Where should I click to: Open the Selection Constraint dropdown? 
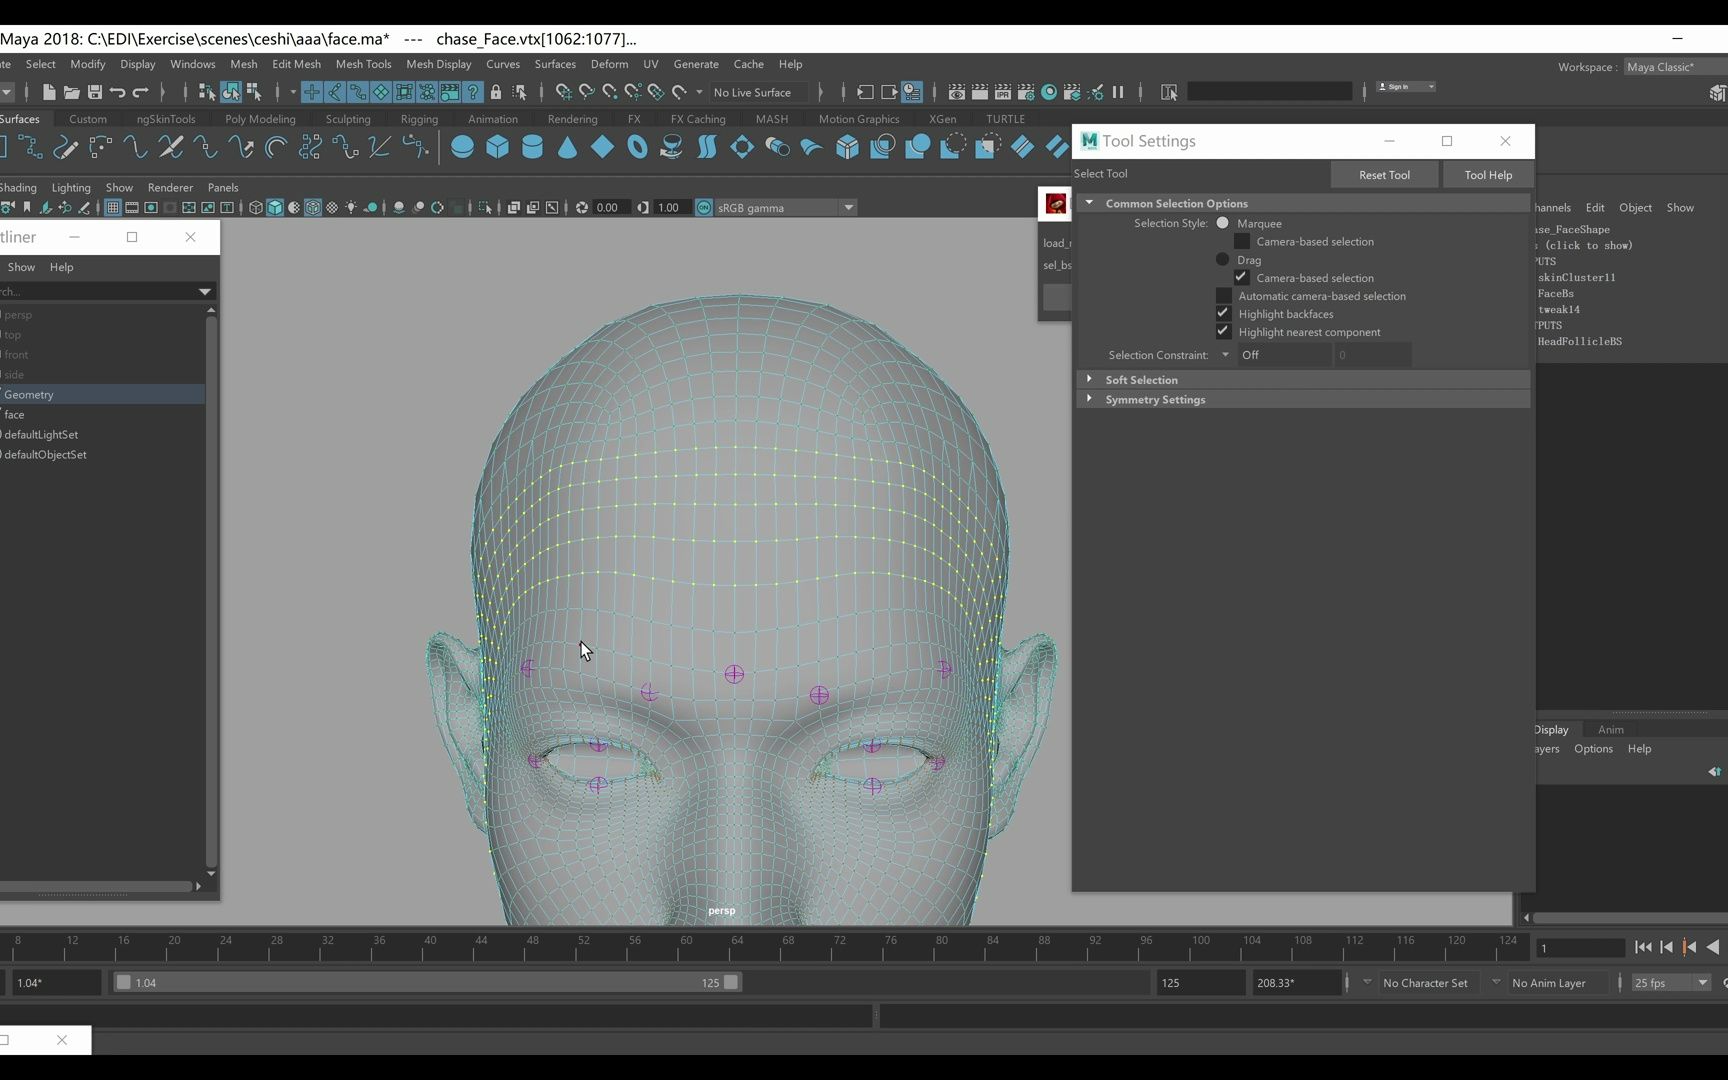pos(1225,354)
